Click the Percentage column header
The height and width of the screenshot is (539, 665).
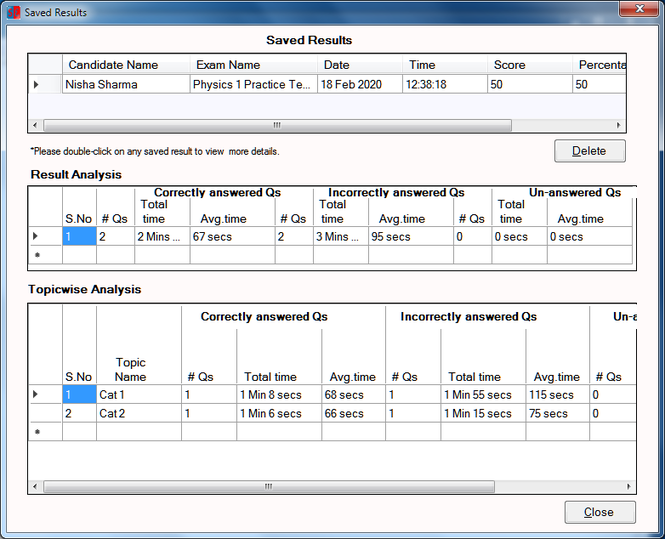(599, 65)
